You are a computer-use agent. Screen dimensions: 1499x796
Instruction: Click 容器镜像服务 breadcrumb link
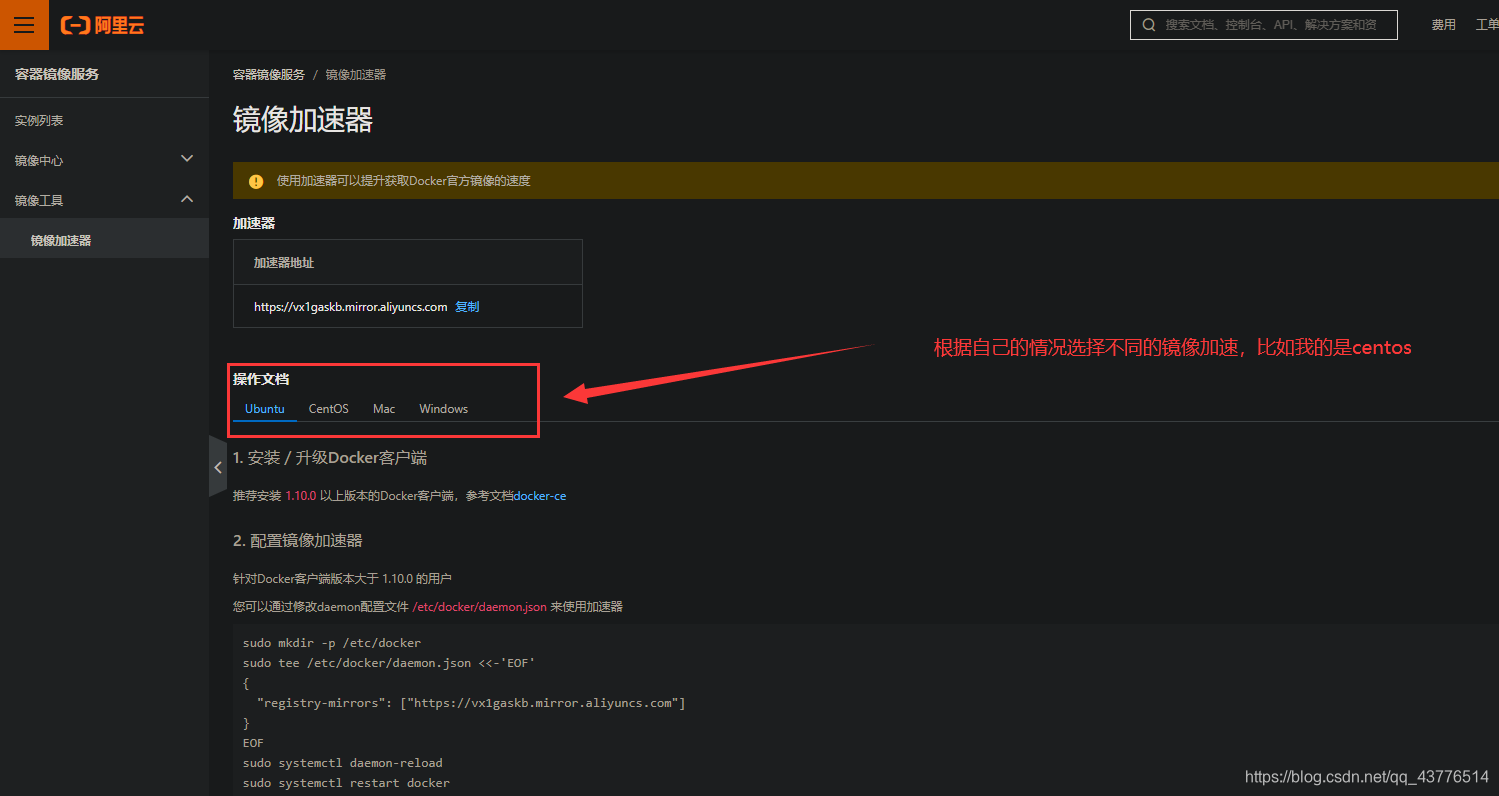pyautogui.click(x=269, y=75)
